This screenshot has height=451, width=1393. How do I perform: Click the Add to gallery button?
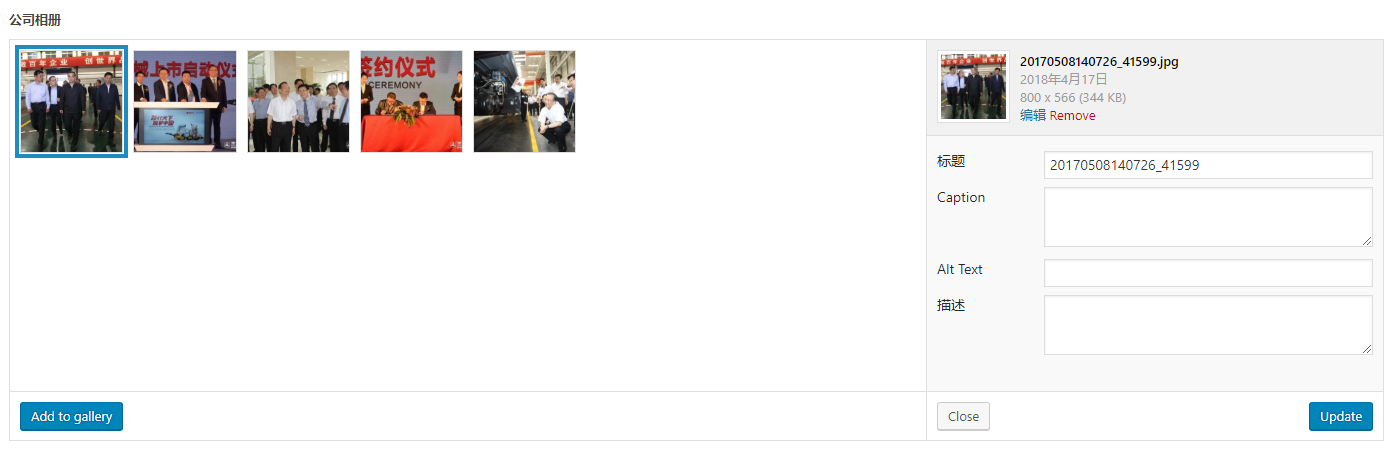tap(71, 416)
